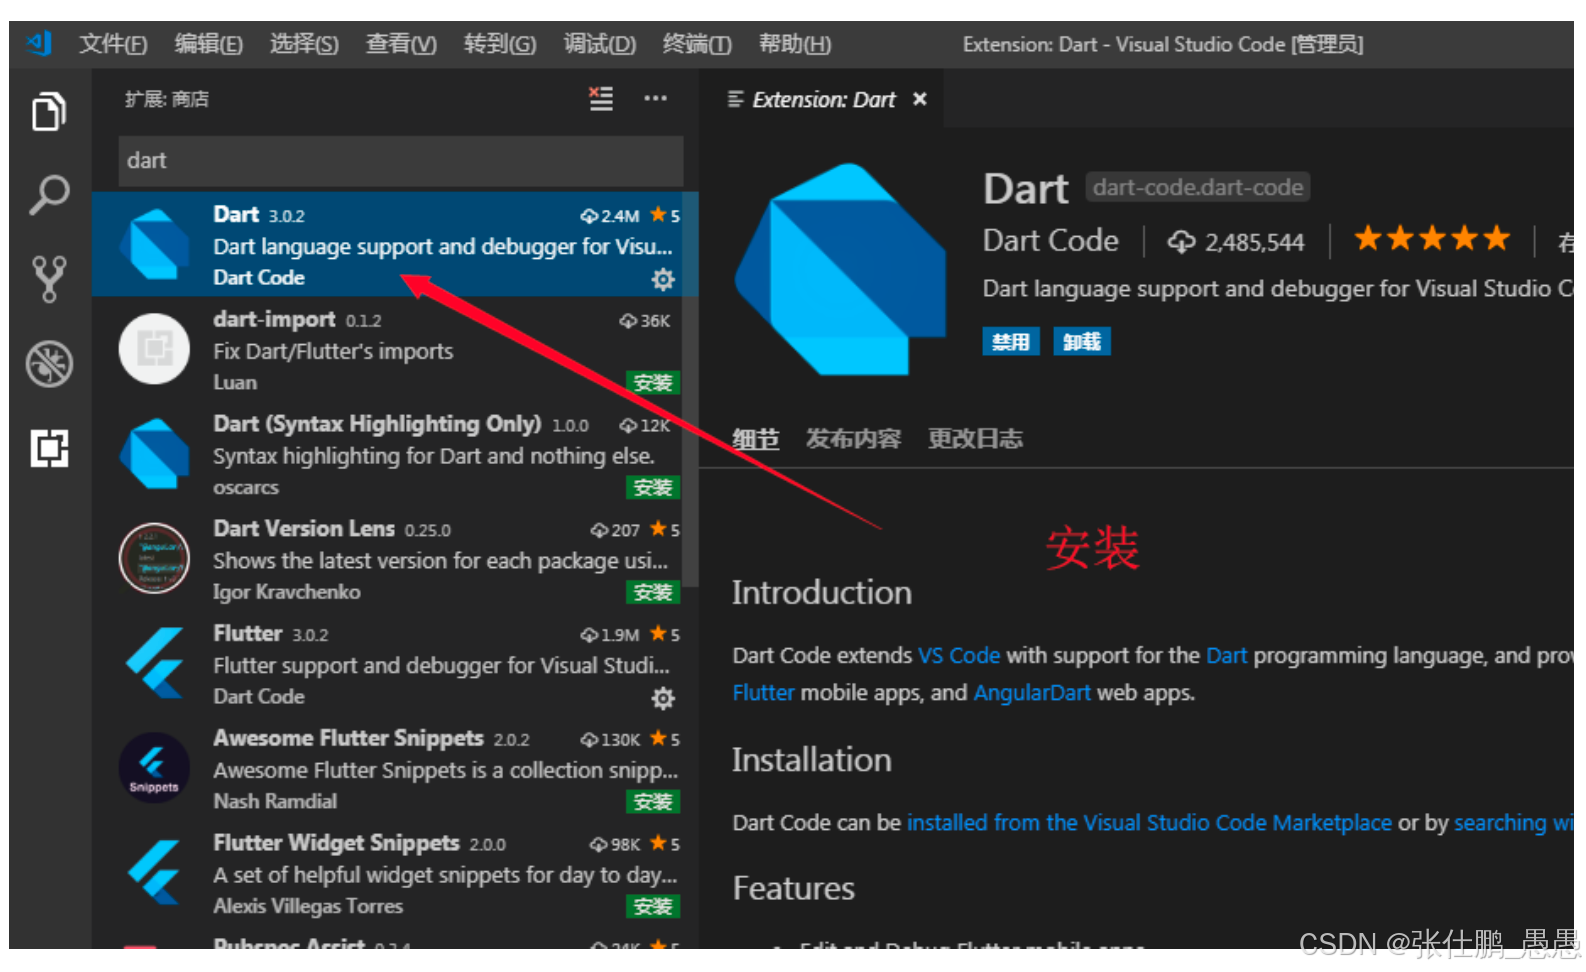Screen dimensions: 1586x972
Task: Click the extensions list scrollbar
Action: 691,390
